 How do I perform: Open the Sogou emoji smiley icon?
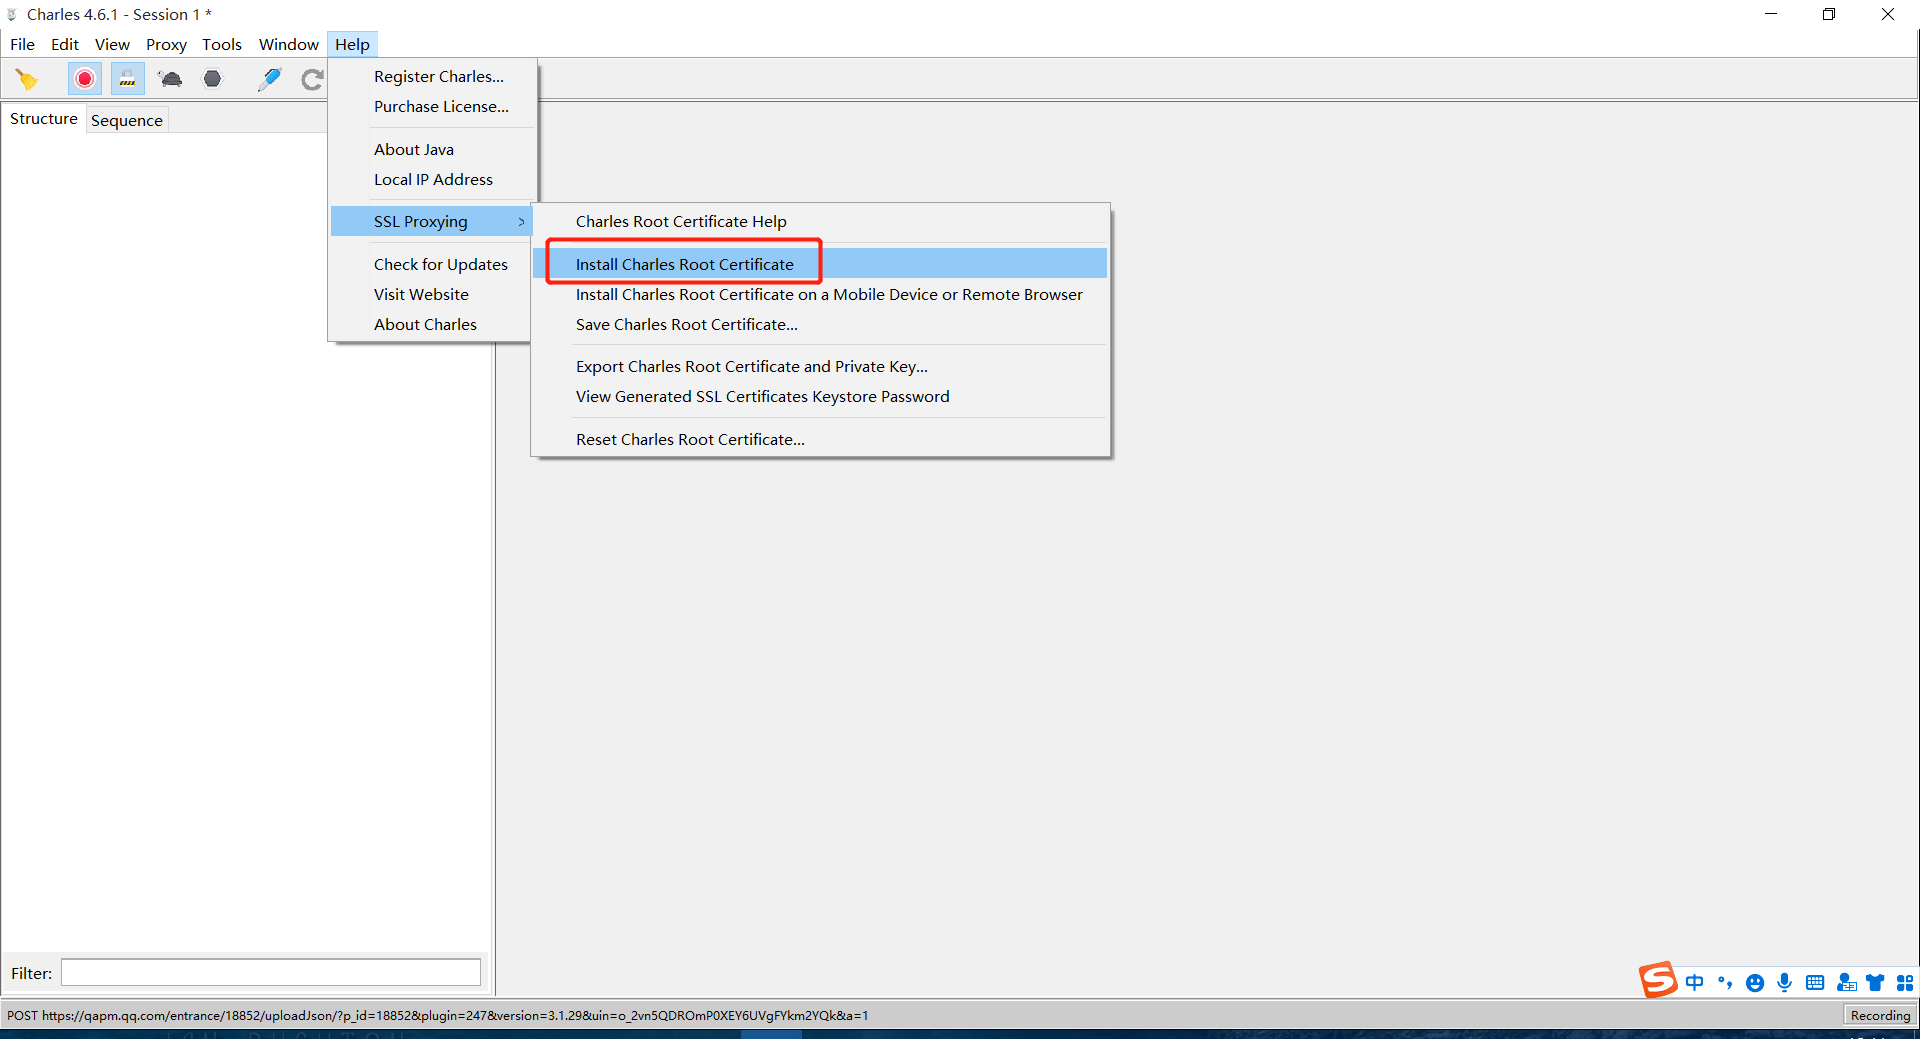click(x=1754, y=983)
